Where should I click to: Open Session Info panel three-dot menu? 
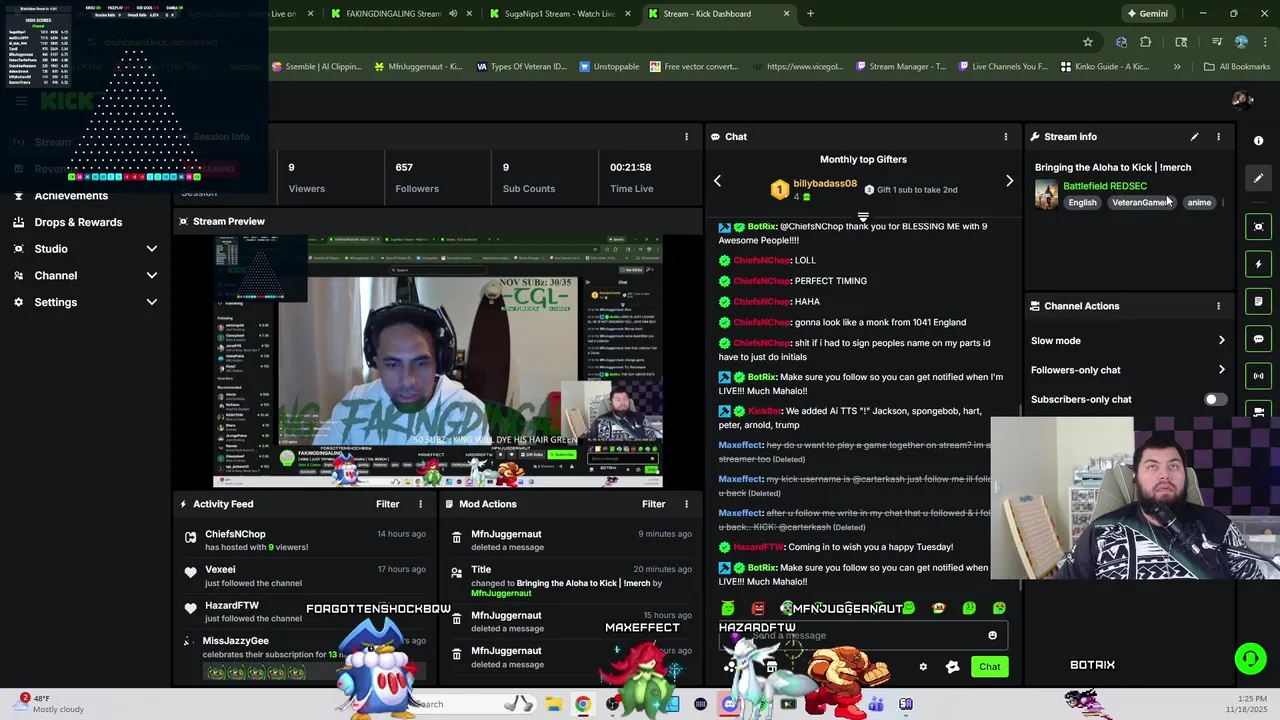pyautogui.click(x=686, y=137)
